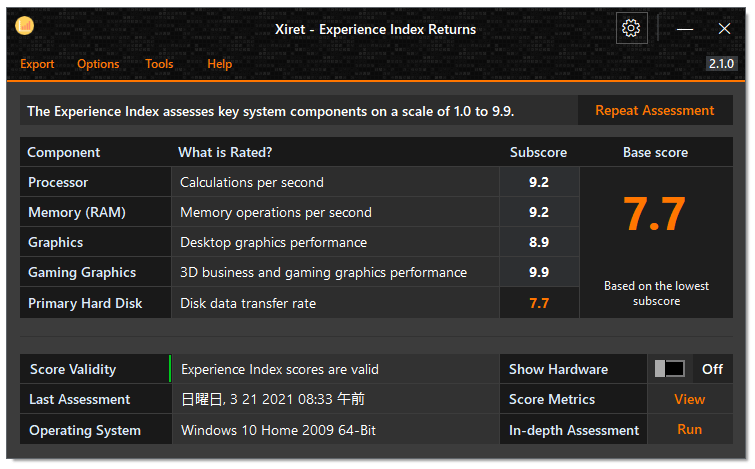Image resolution: width=755 pixels, height=469 pixels.
Task: Click the Memory (RAM) component label
Action: tap(77, 212)
